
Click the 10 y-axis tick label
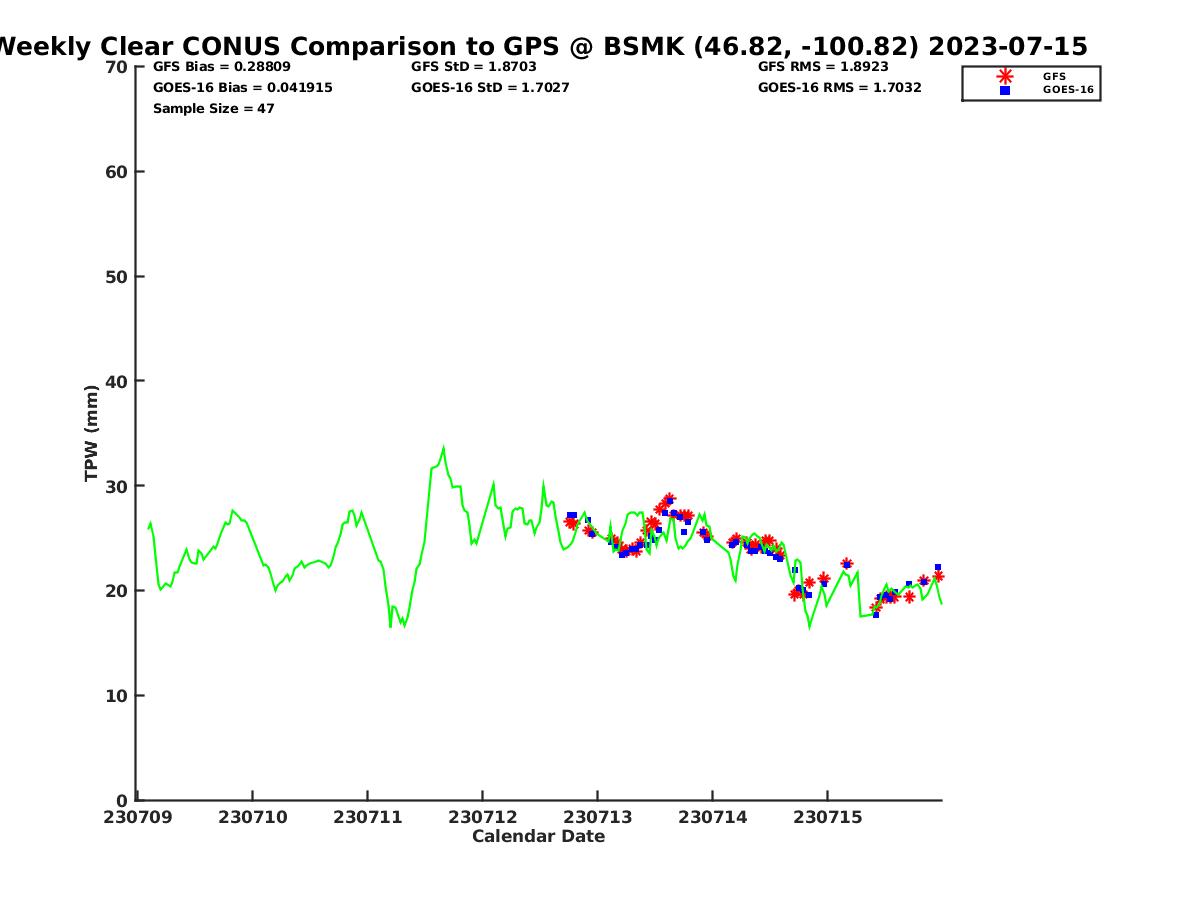pyautogui.click(x=117, y=696)
